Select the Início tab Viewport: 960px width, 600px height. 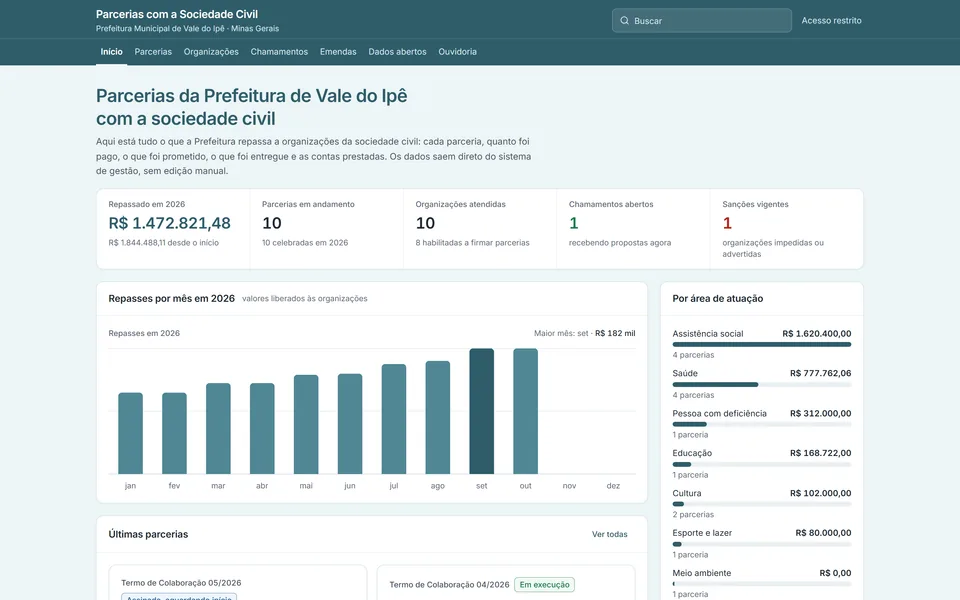click(x=111, y=52)
